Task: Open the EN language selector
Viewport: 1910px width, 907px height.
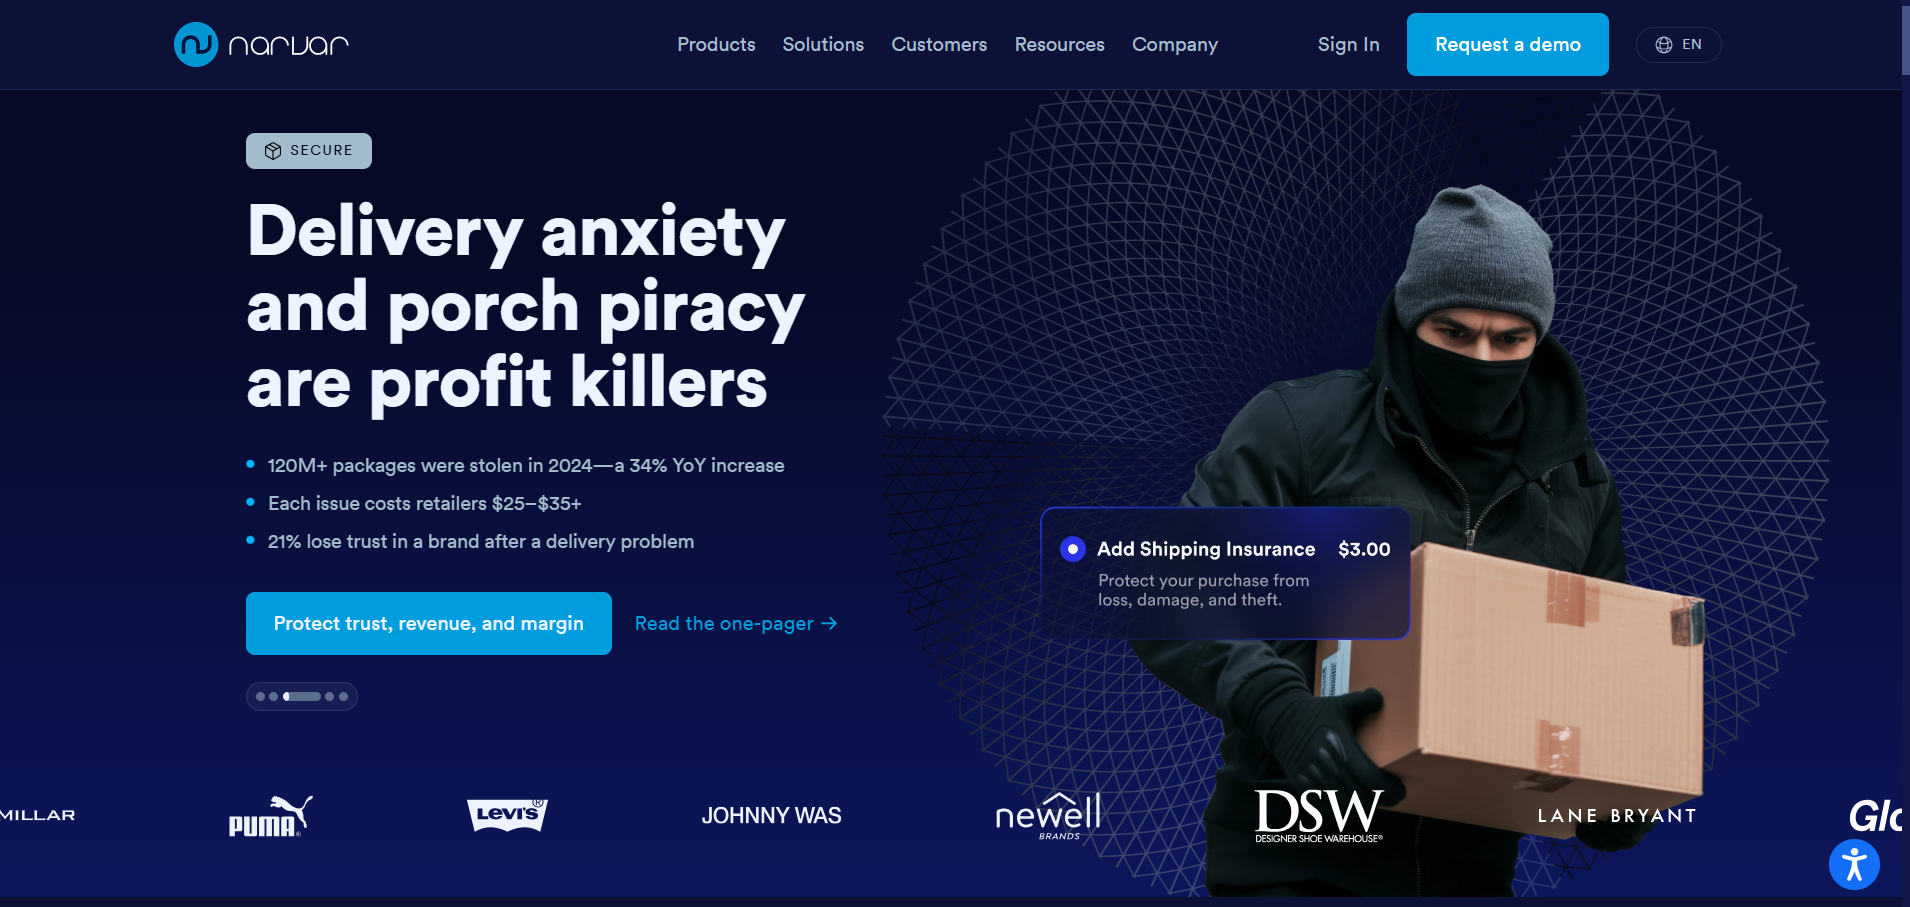Action: pyautogui.click(x=1678, y=45)
